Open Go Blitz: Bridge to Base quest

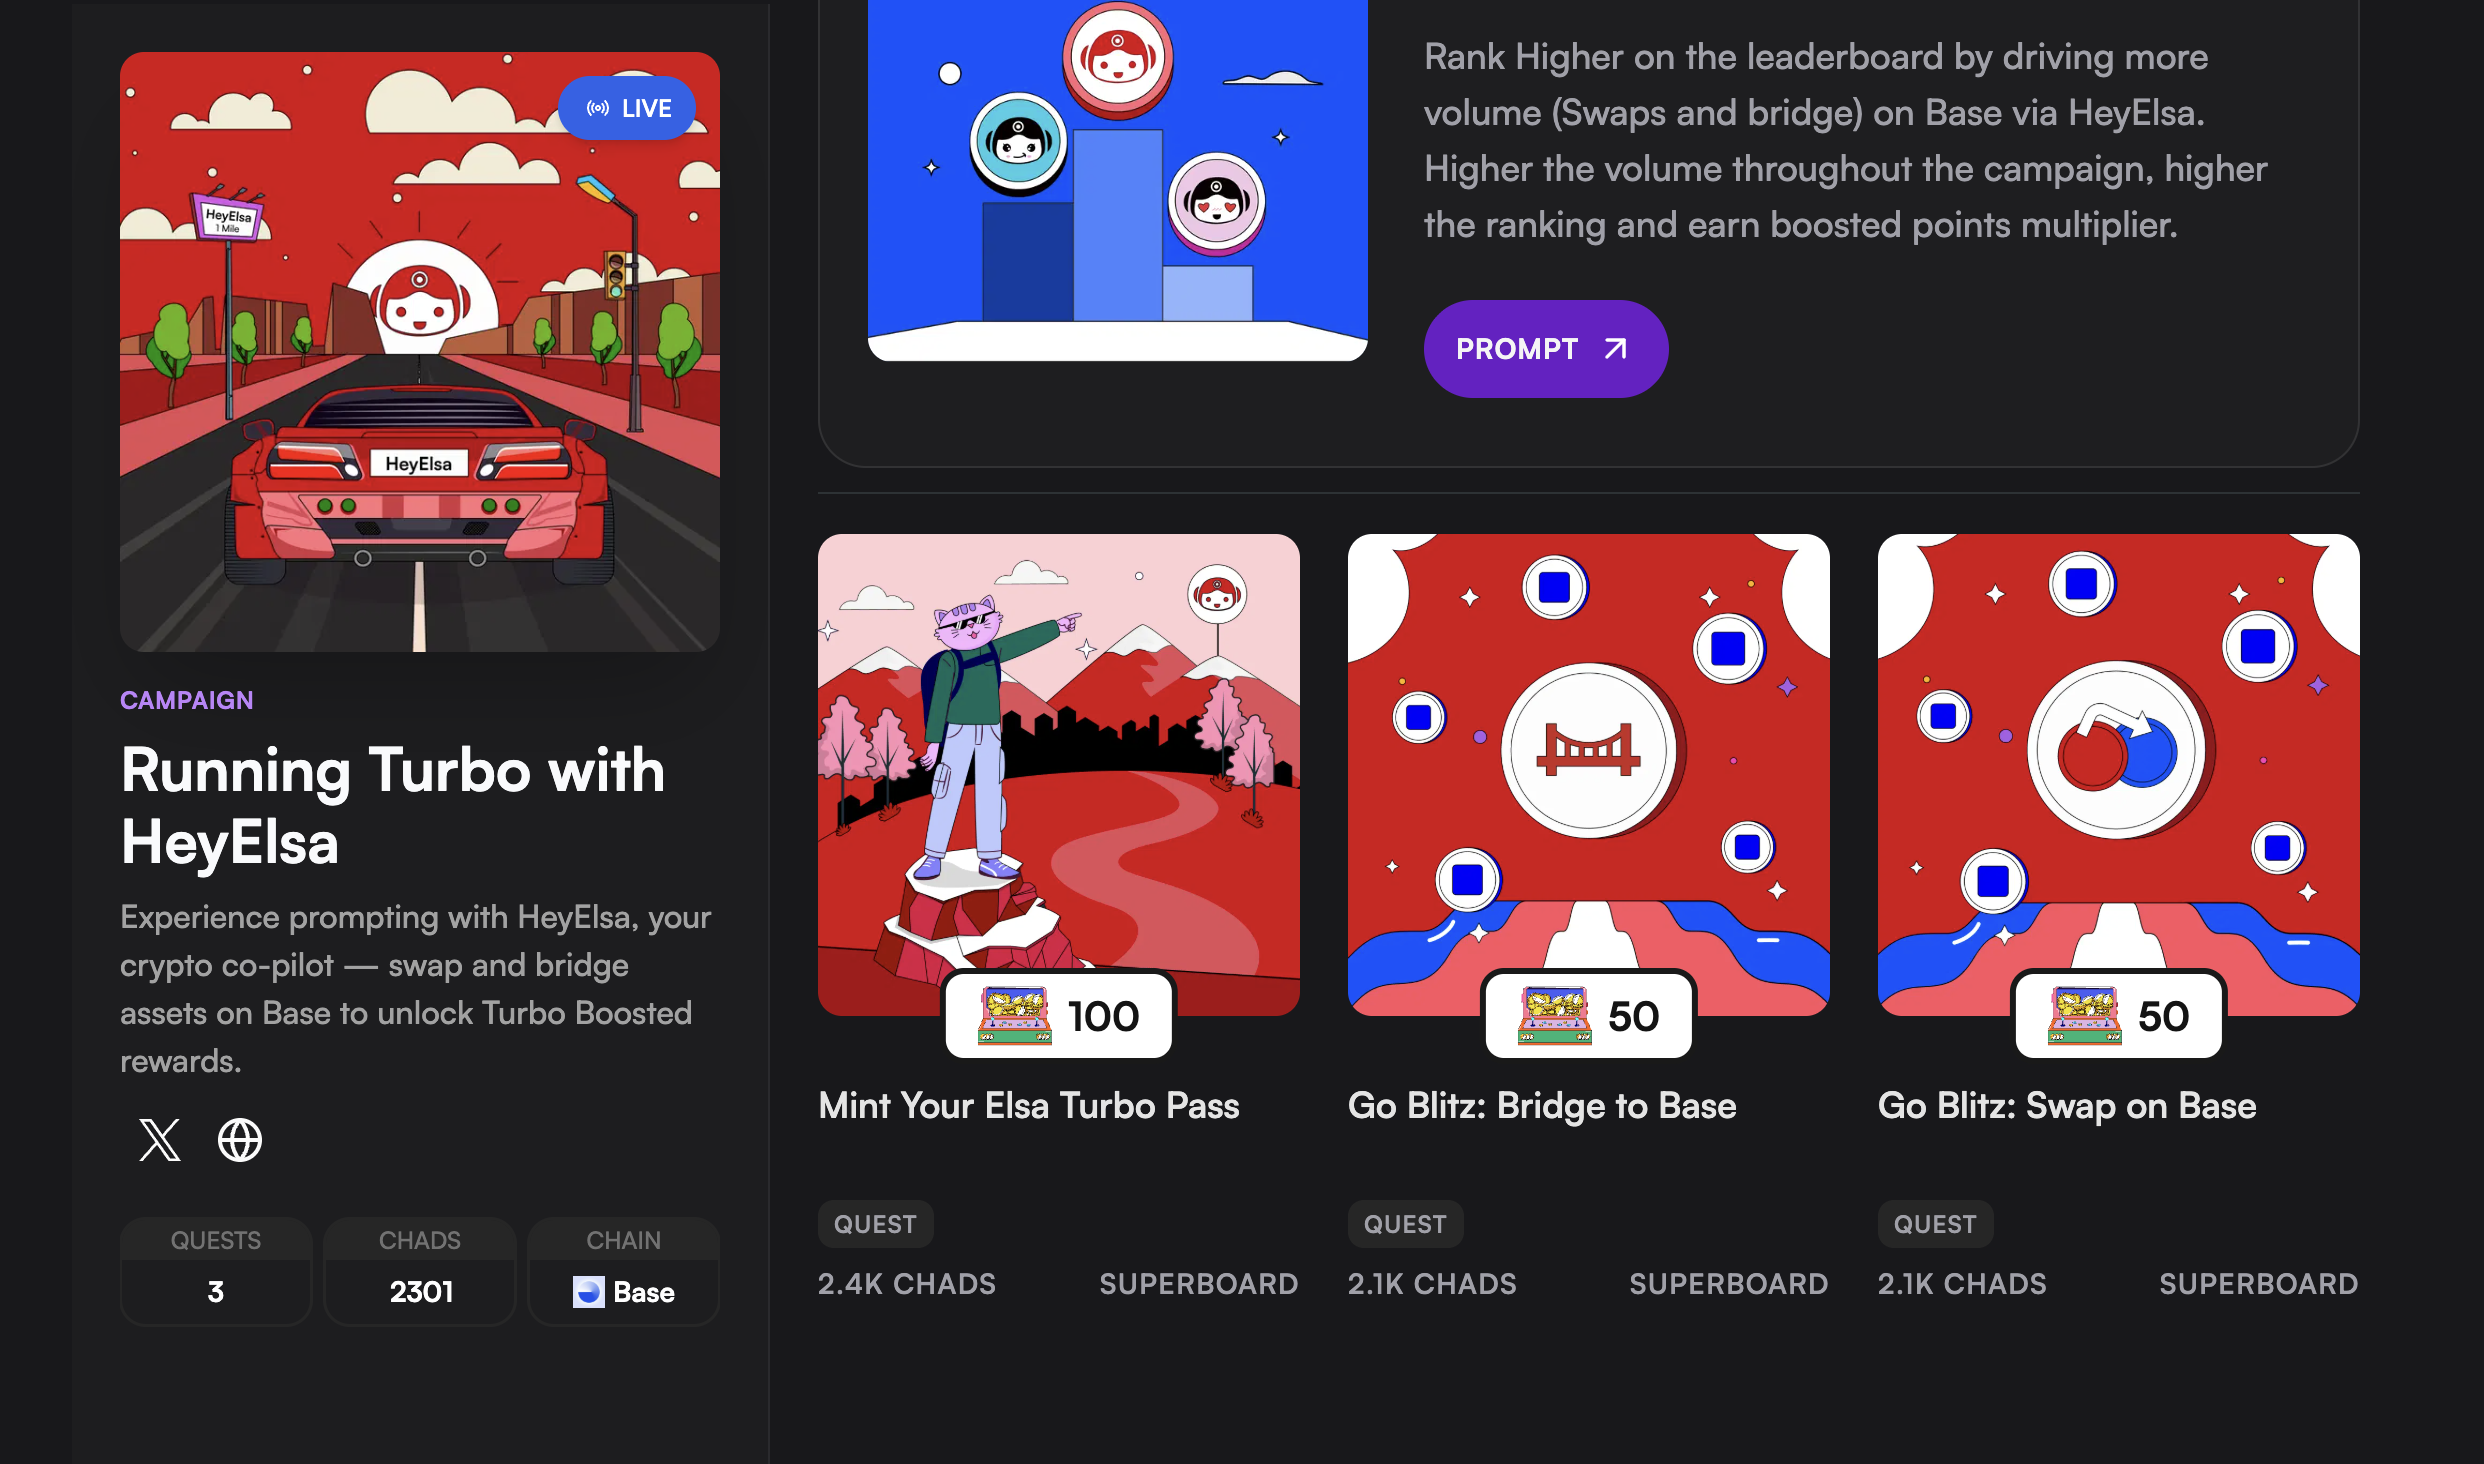click(1541, 1106)
